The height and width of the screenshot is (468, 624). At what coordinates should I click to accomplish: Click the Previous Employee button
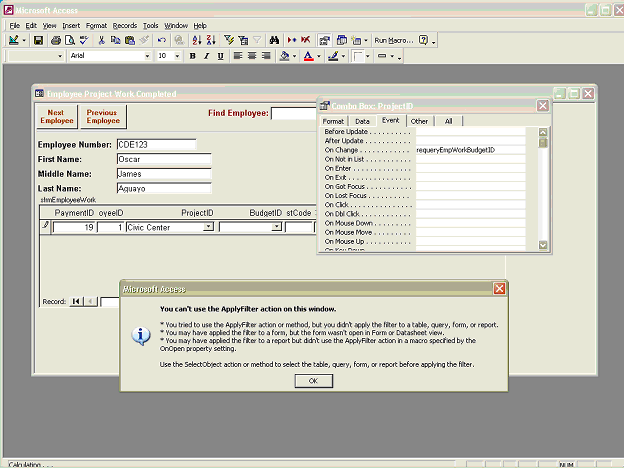(x=103, y=117)
